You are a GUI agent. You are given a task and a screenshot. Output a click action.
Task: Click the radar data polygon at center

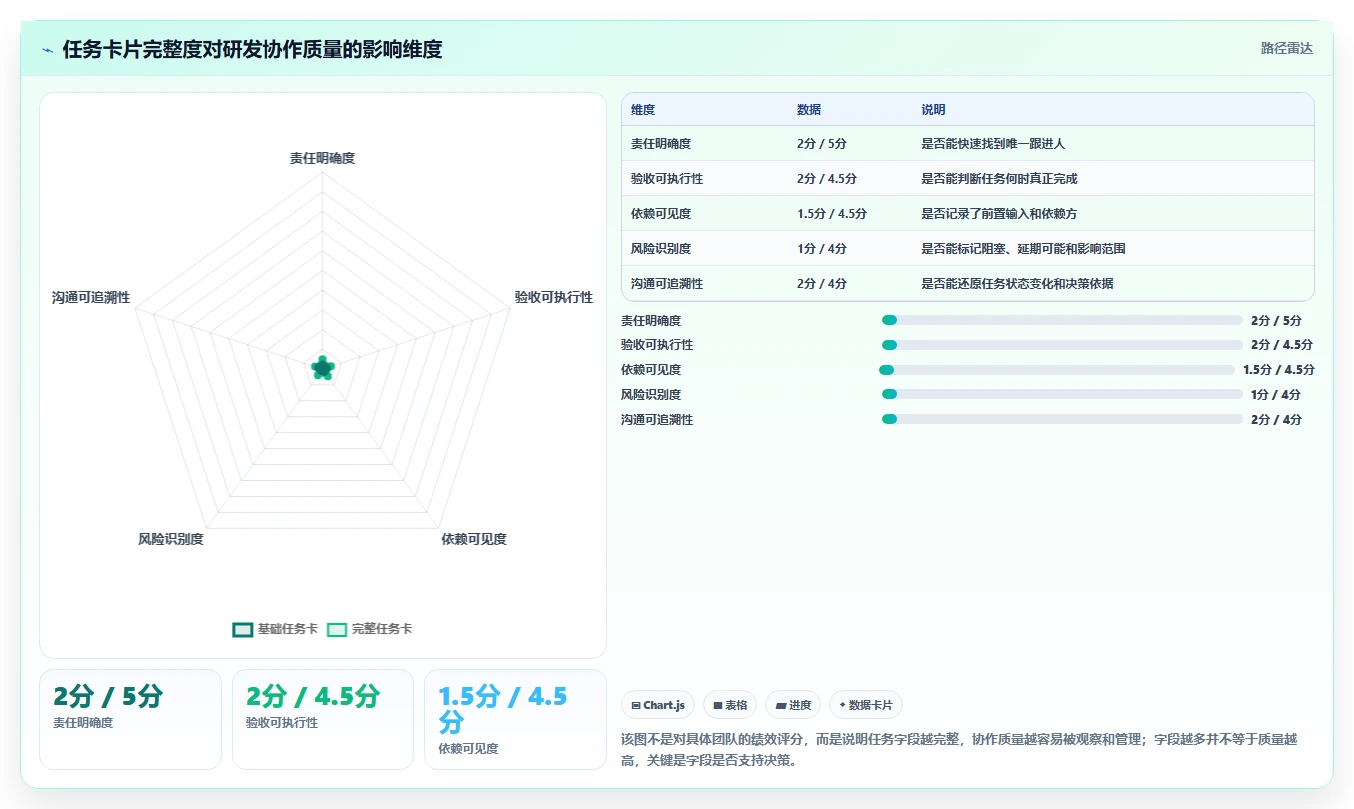(322, 368)
